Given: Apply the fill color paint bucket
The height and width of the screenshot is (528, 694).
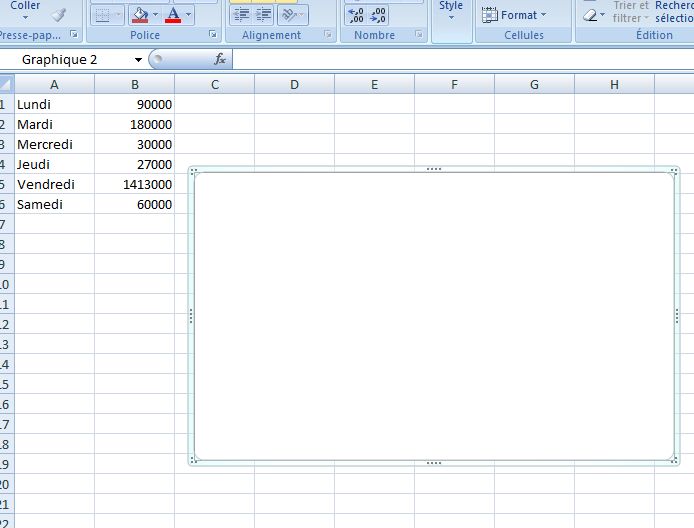Looking at the screenshot, I should (140, 14).
